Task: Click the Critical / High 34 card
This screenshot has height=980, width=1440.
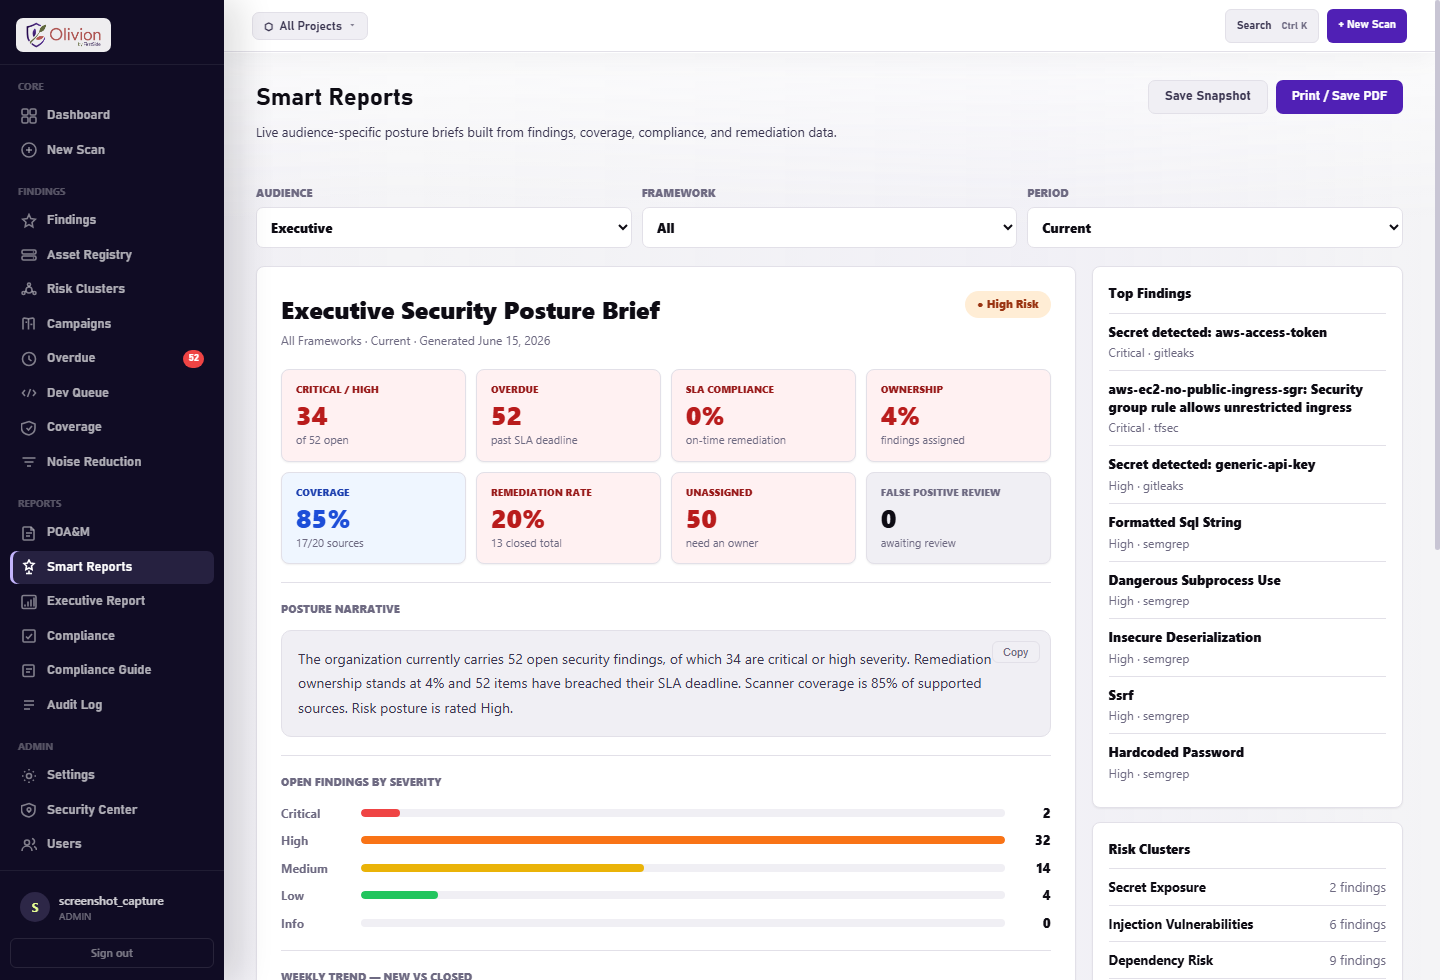Action: coord(373,415)
